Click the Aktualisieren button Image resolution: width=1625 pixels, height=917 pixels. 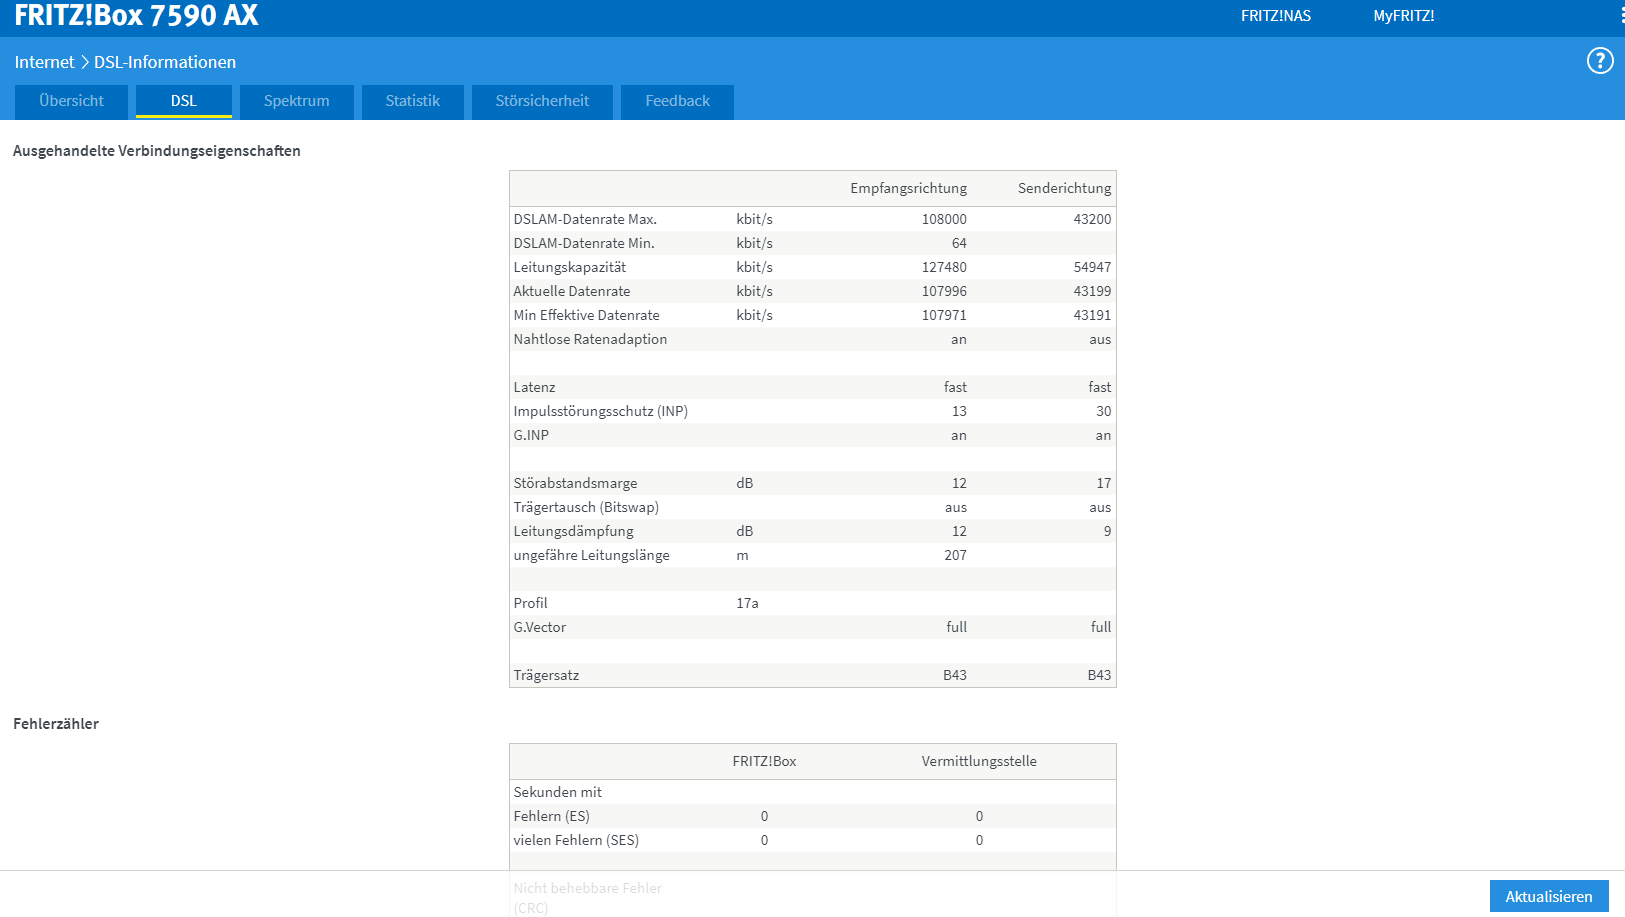(1549, 896)
